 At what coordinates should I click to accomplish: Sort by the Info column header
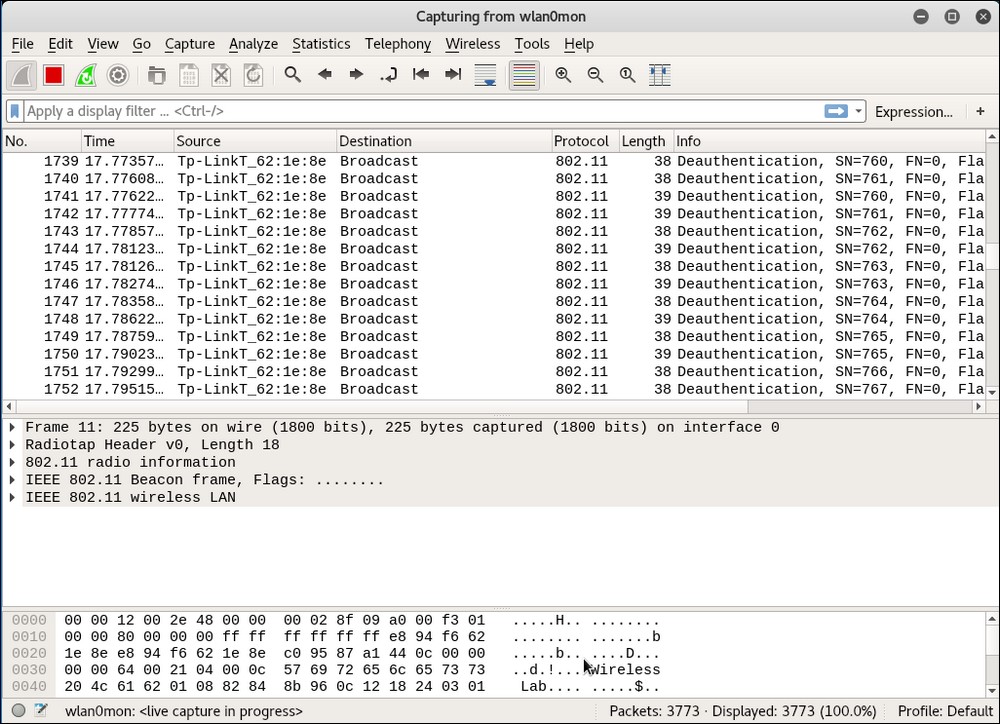829,141
